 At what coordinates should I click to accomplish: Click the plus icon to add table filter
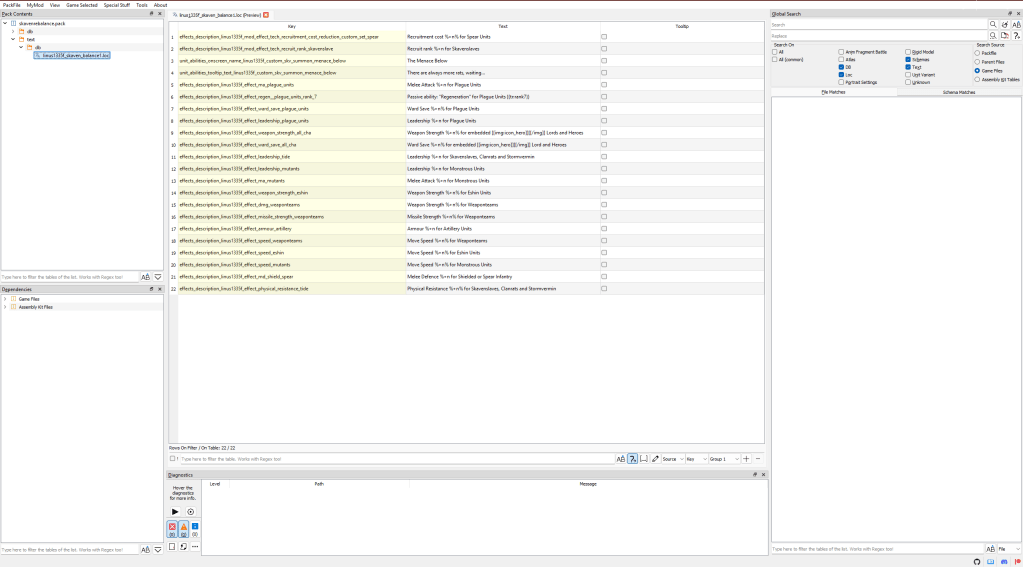click(x=746, y=458)
